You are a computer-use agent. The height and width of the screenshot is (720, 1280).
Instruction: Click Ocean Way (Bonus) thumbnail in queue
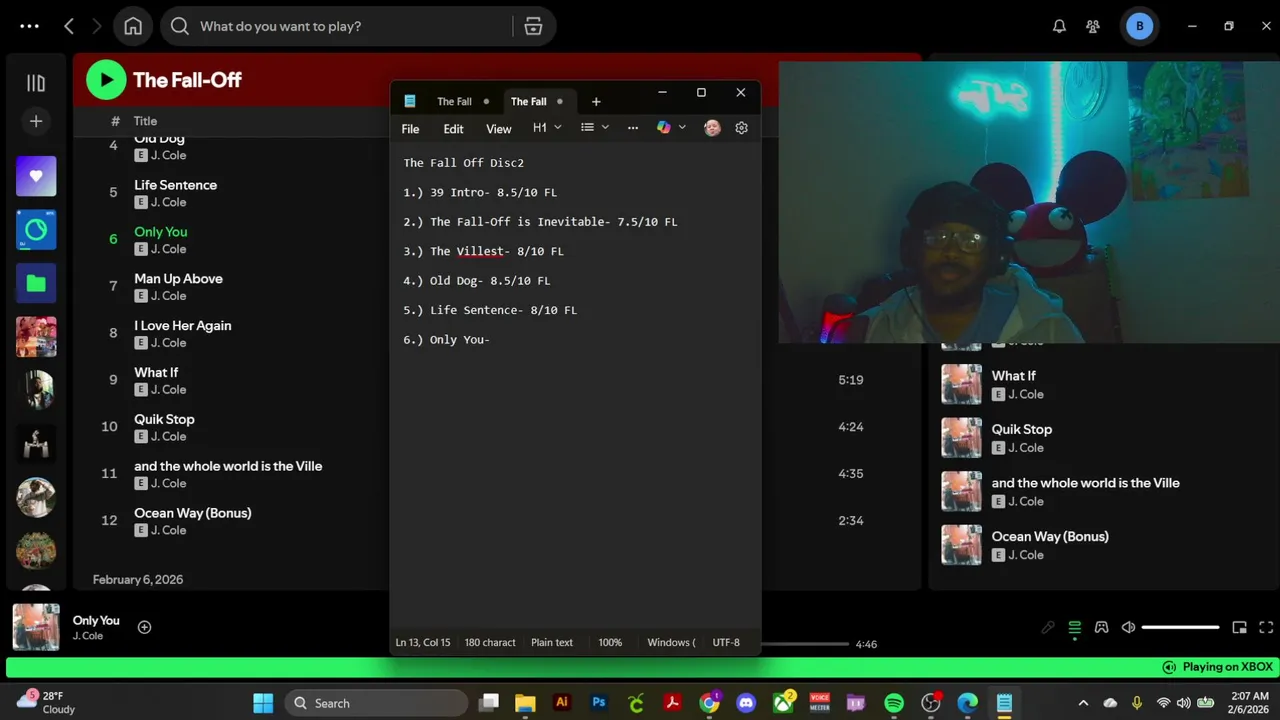click(961, 545)
